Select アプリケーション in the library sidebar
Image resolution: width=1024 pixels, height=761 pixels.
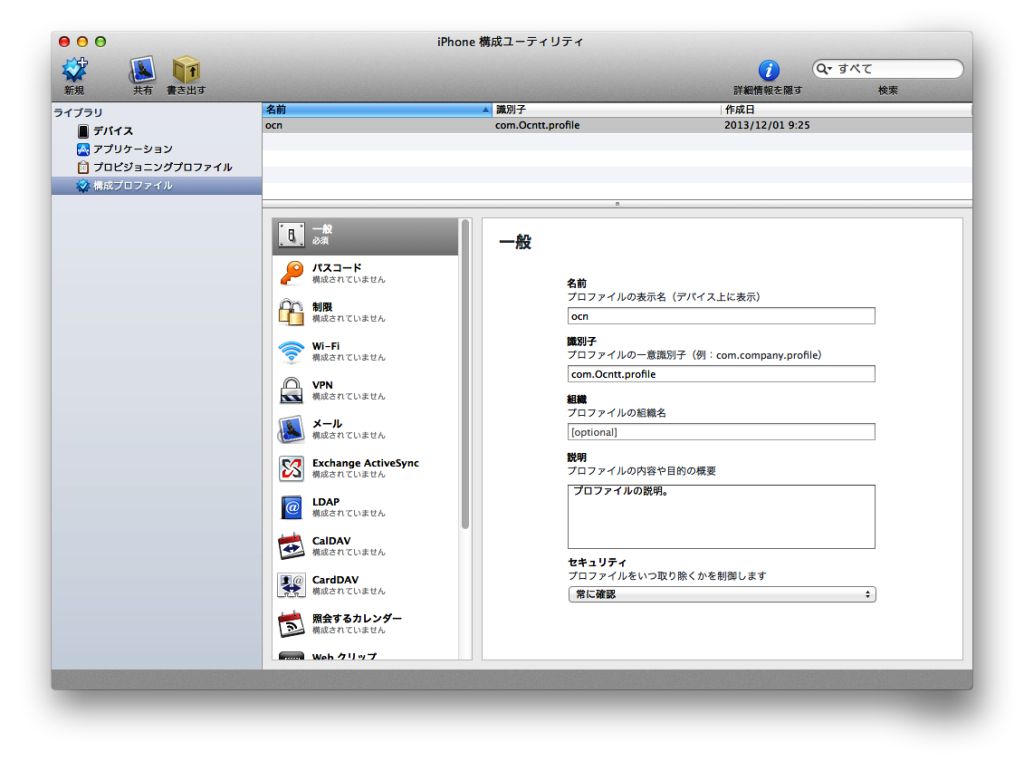click(133, 149)
